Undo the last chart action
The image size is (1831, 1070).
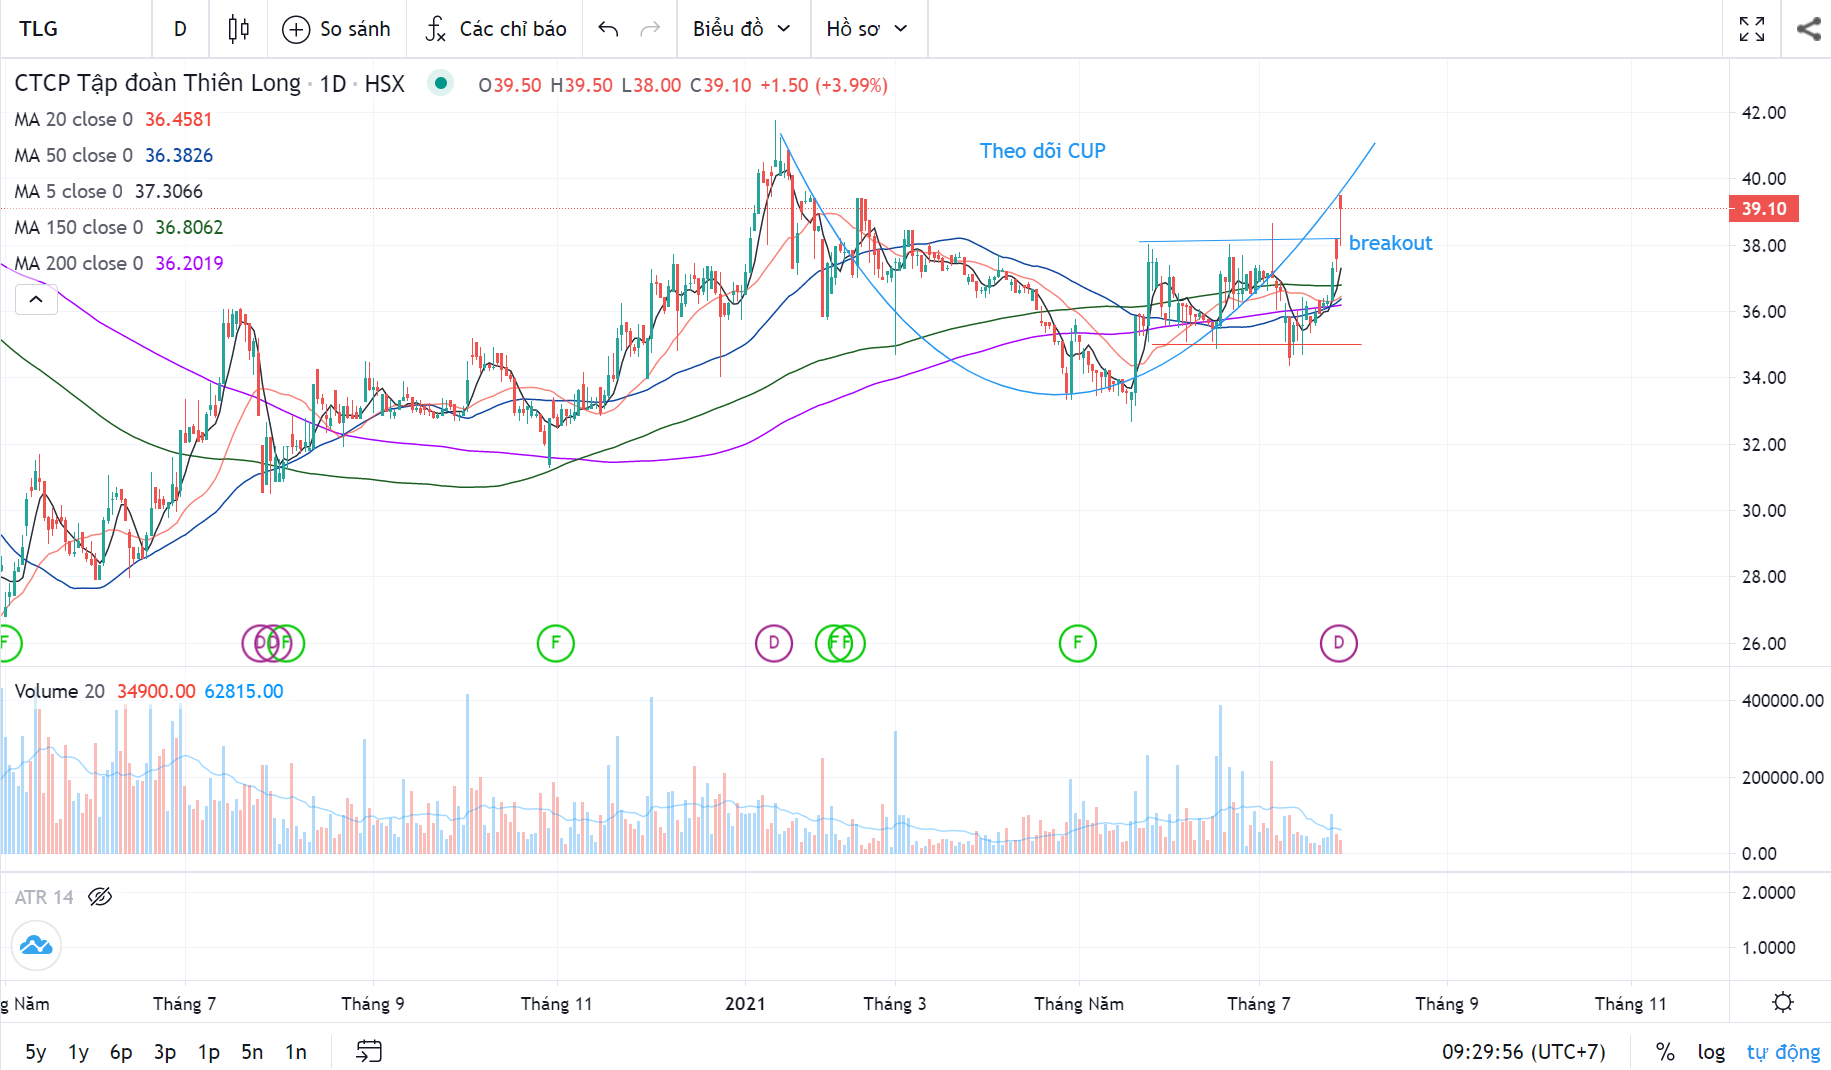608,29
